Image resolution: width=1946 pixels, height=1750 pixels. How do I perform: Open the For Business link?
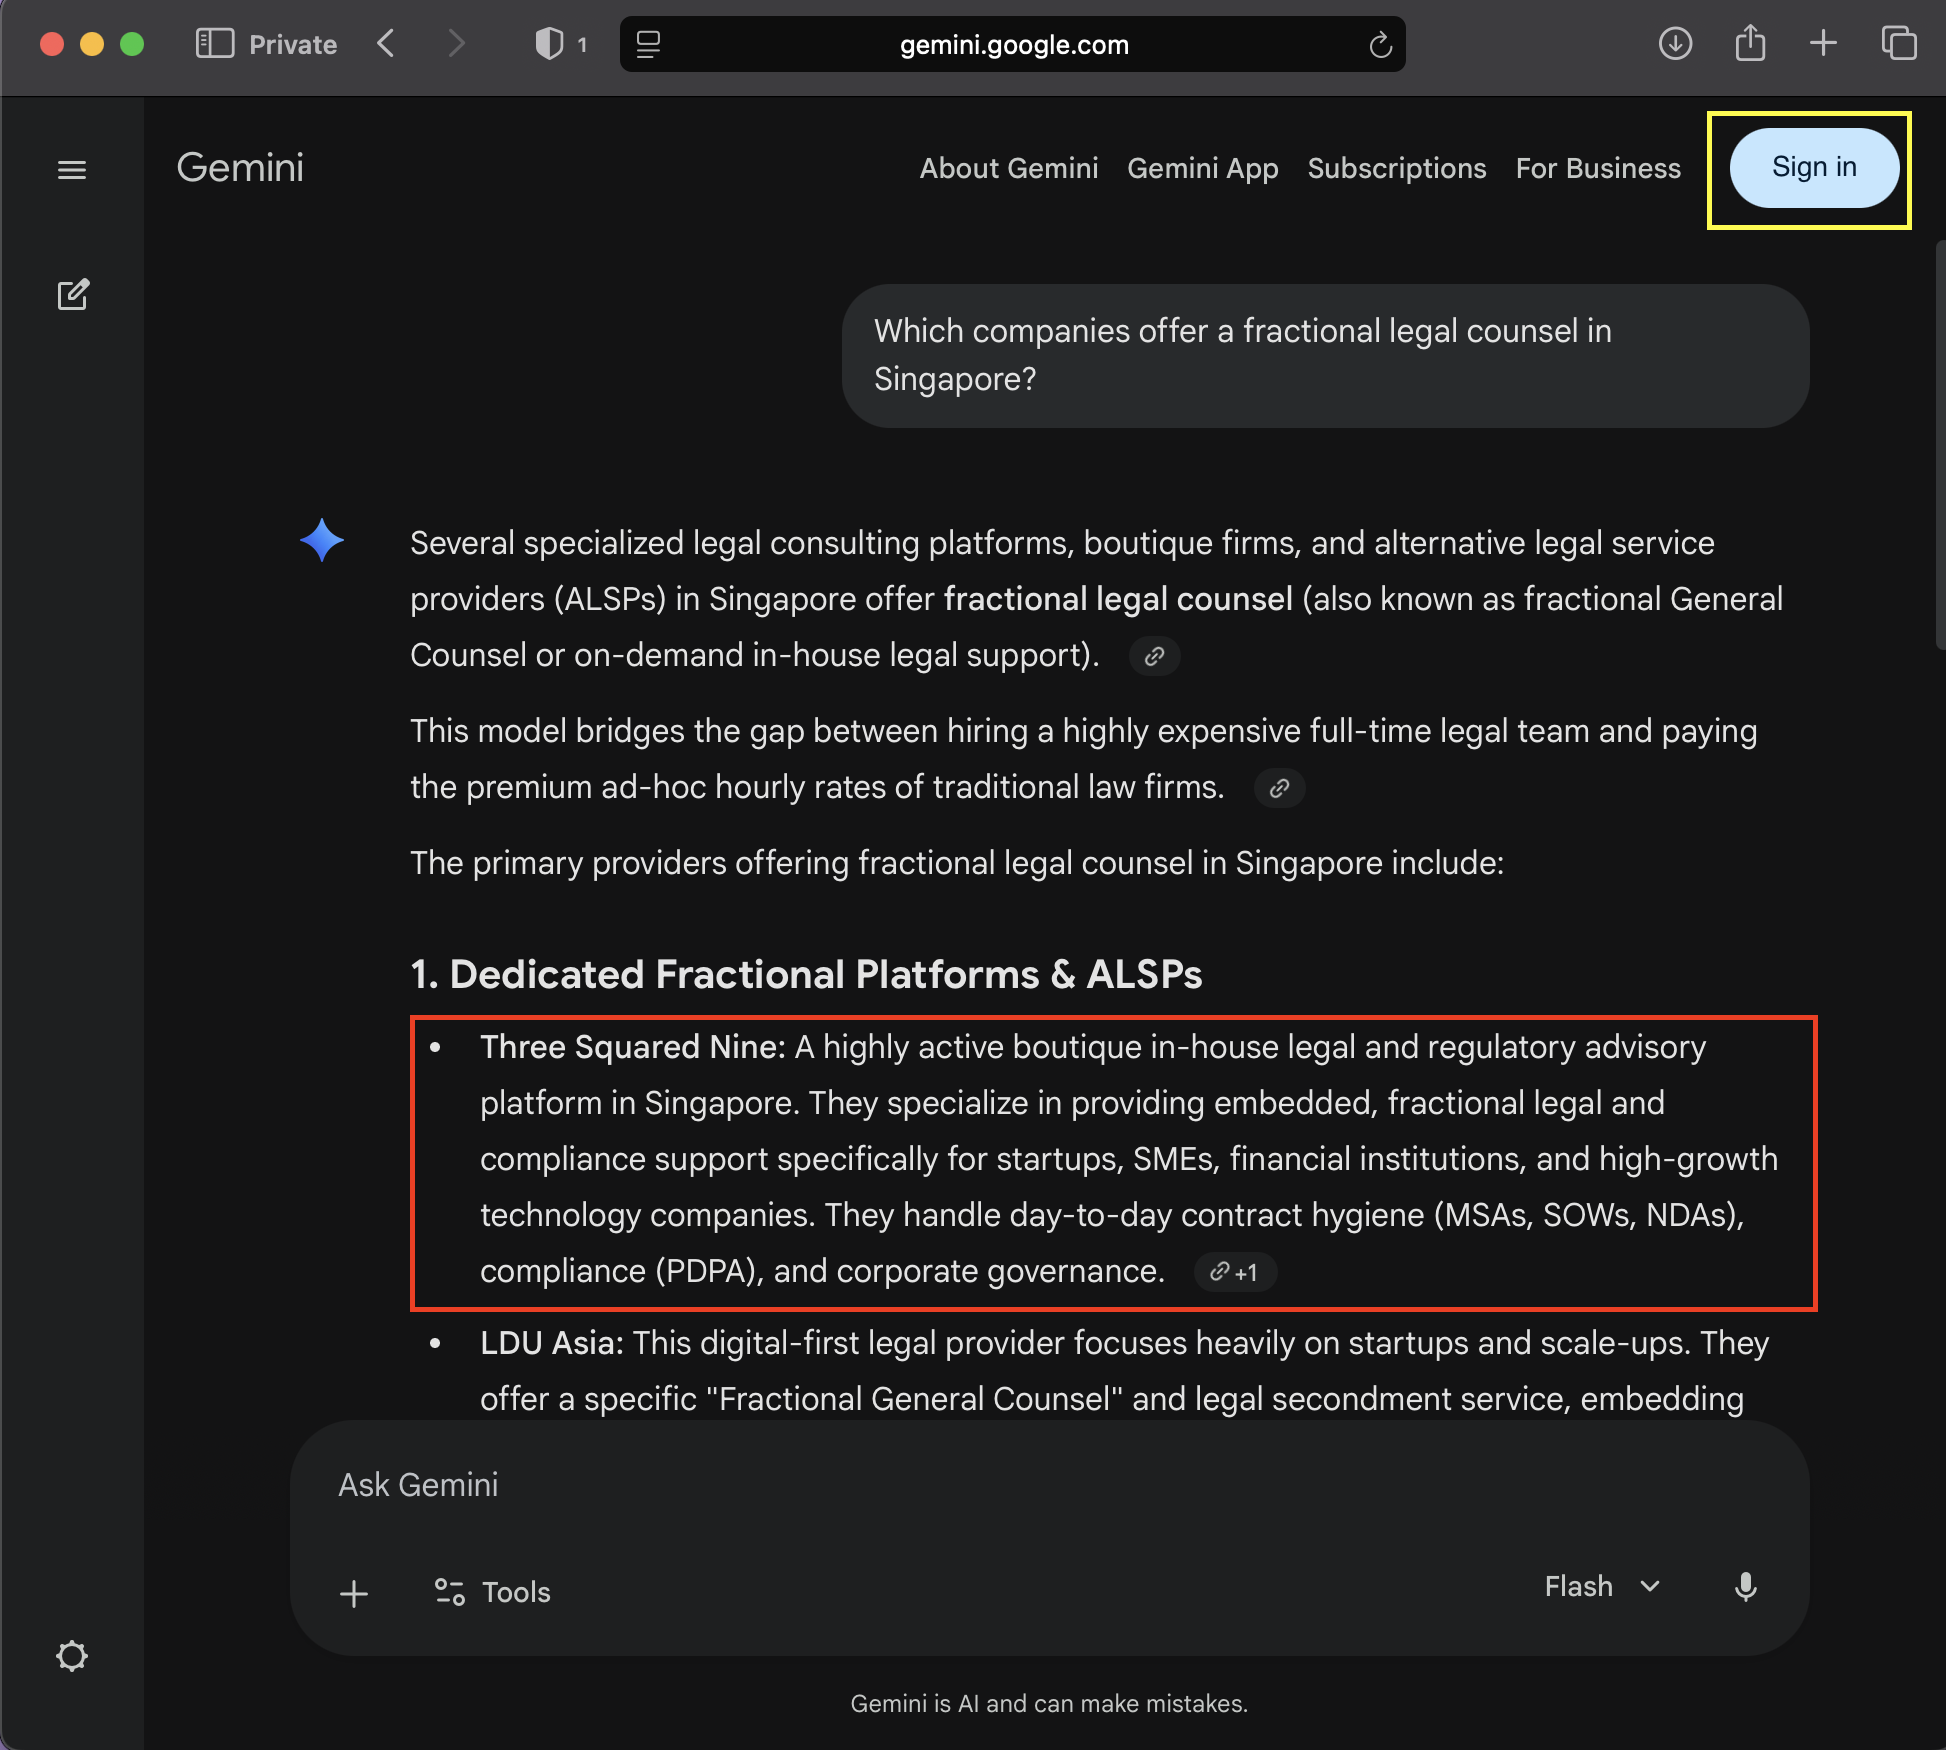pos(1598,168)
